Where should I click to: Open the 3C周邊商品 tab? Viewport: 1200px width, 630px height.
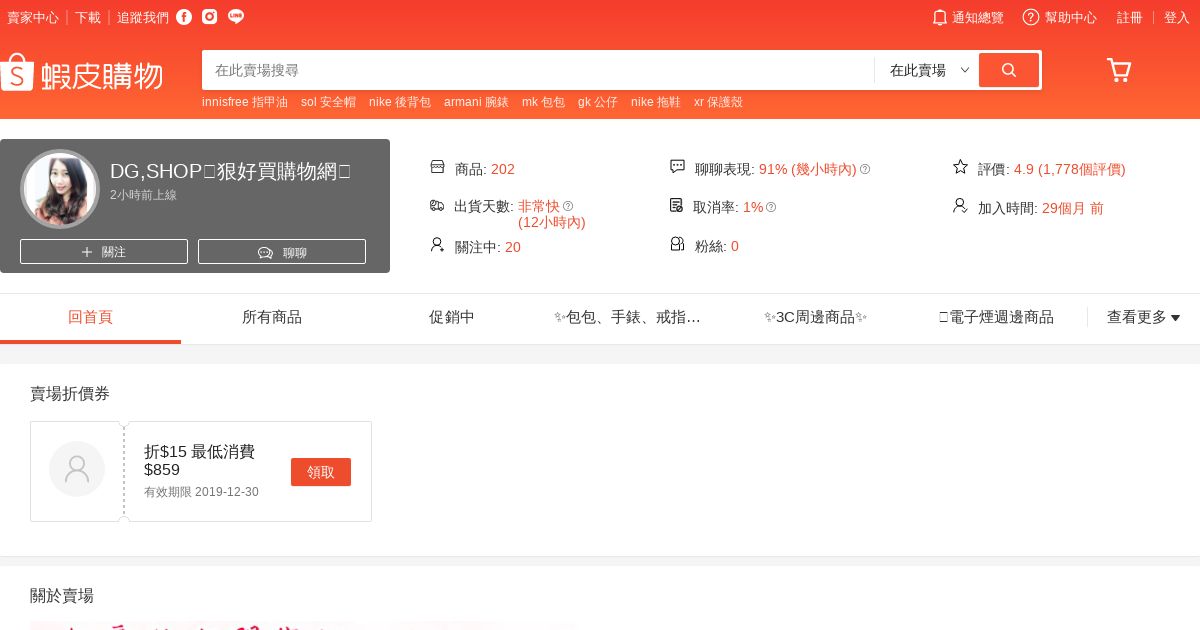pyautogui.click(x=815, y=318)
